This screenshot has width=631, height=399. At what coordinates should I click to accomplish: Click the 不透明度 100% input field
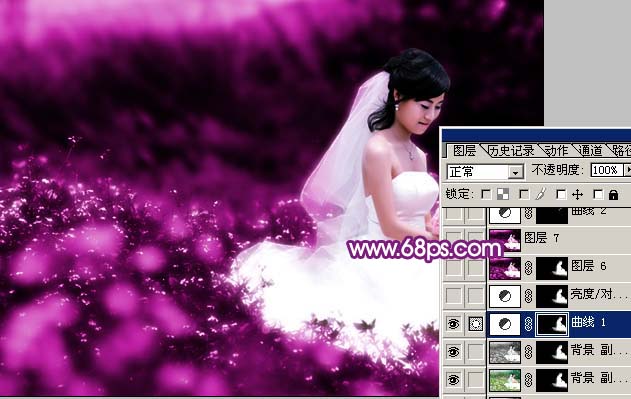tap(607, 170)
